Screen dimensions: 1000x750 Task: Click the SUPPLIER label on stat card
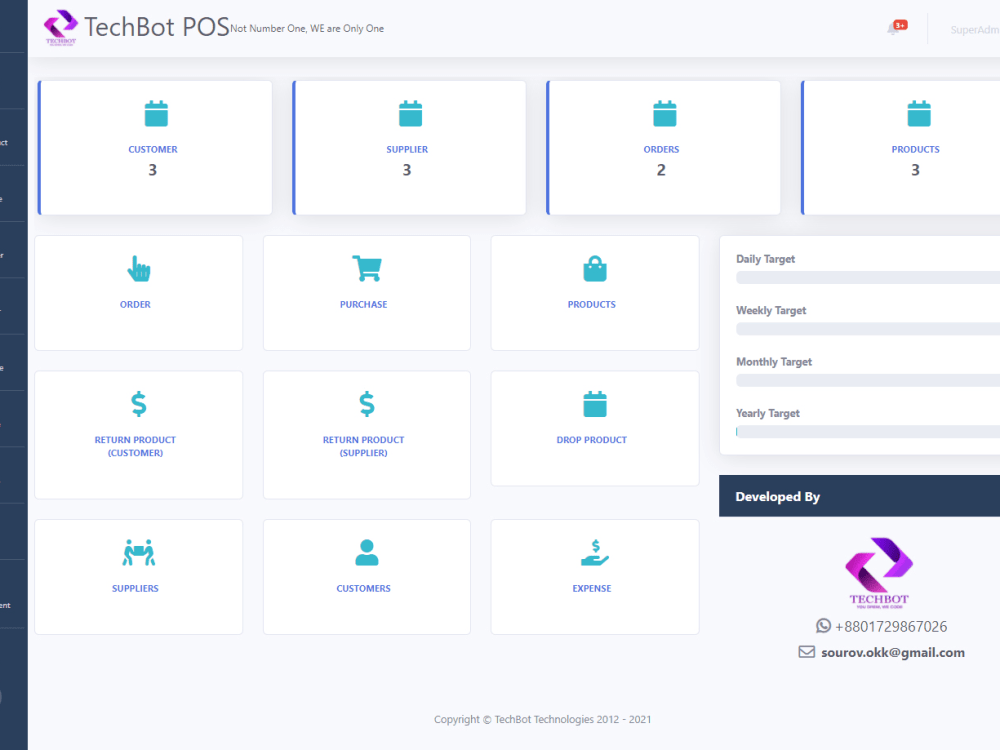coord(407,149)
